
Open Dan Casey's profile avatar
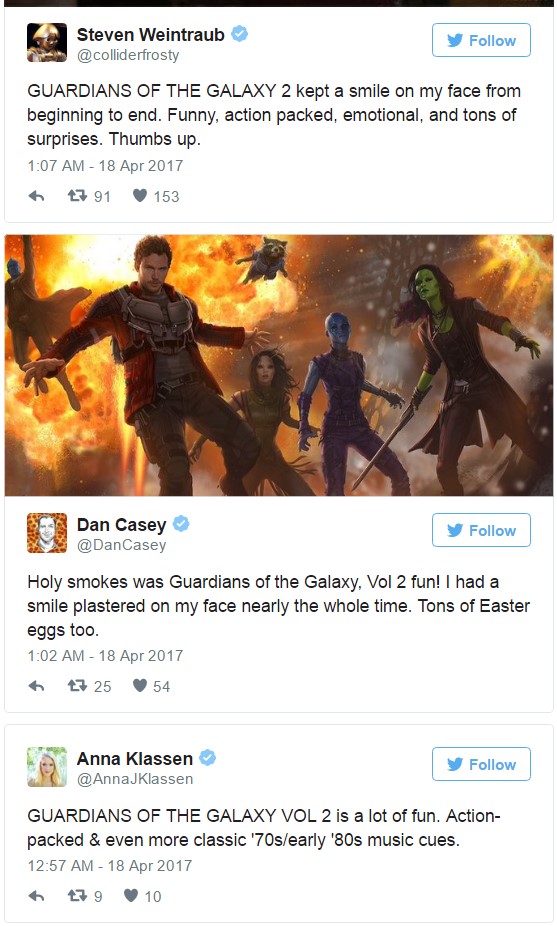coord(47,533)
